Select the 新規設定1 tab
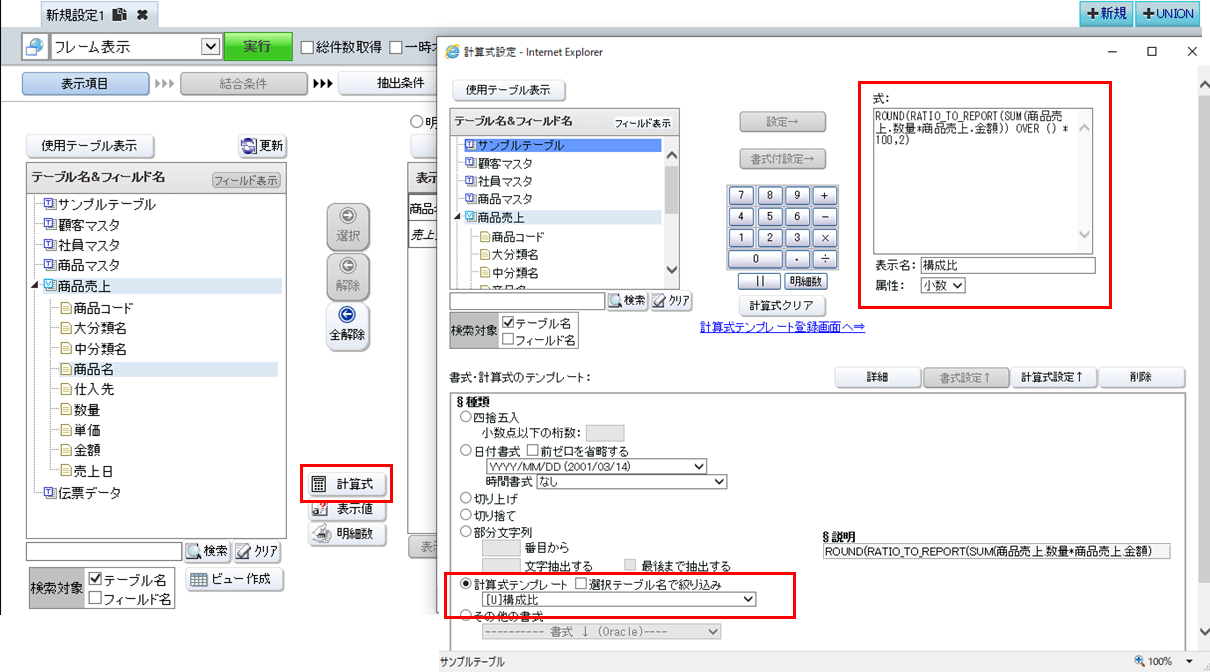The width and height of the screenshot is (1210, 672). coord(75,15)
